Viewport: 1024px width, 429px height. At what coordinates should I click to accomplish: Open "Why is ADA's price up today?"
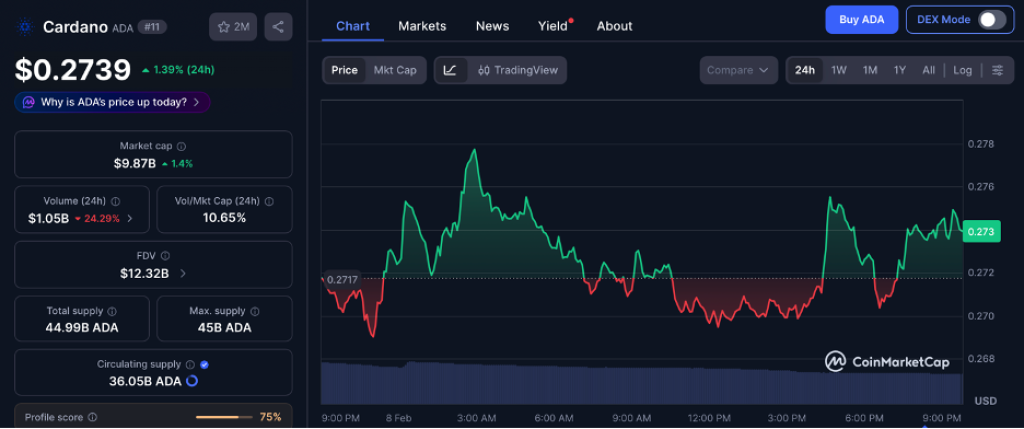[x=112, y=102]
